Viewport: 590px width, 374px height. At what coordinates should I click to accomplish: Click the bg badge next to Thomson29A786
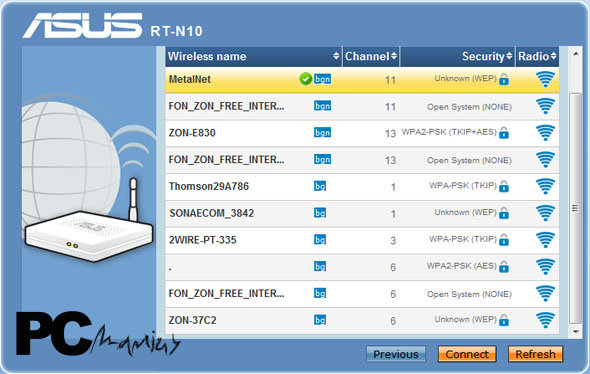pyautogui.click(x=320, y=186)
